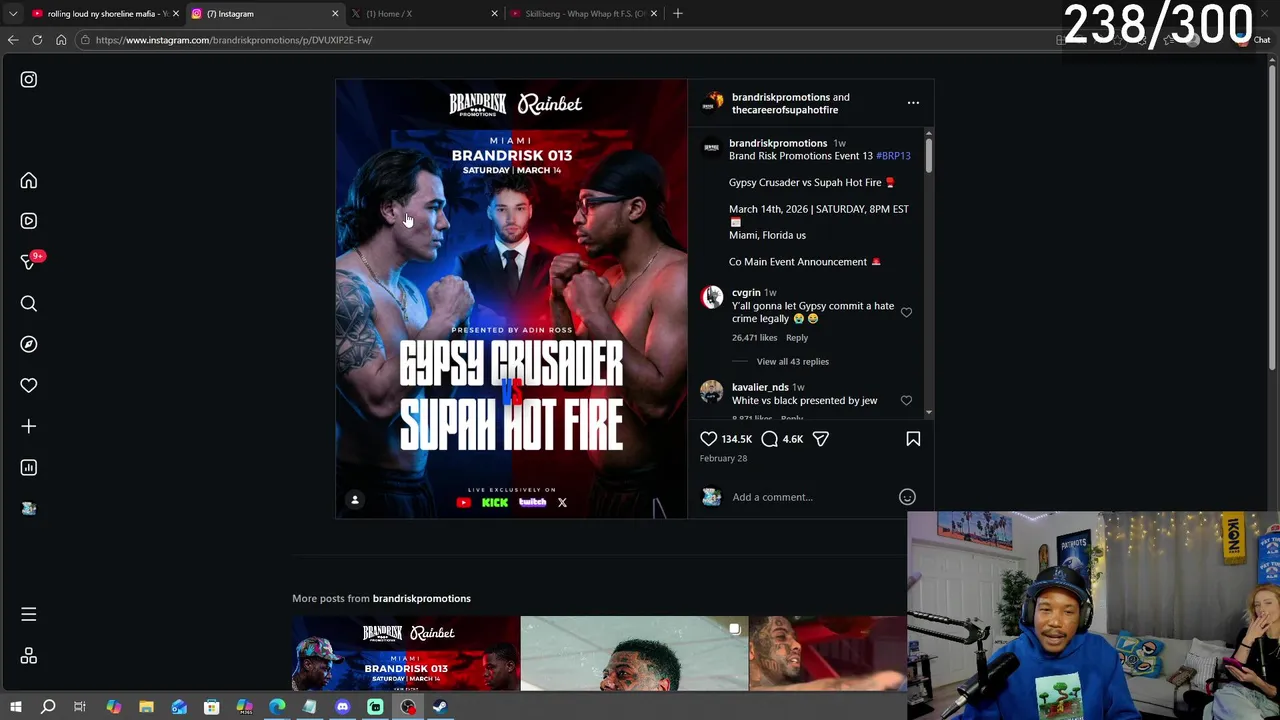Open Explore compass icon in sidebar
Viewport: 1280px width, 720px height.
[29, 344]
